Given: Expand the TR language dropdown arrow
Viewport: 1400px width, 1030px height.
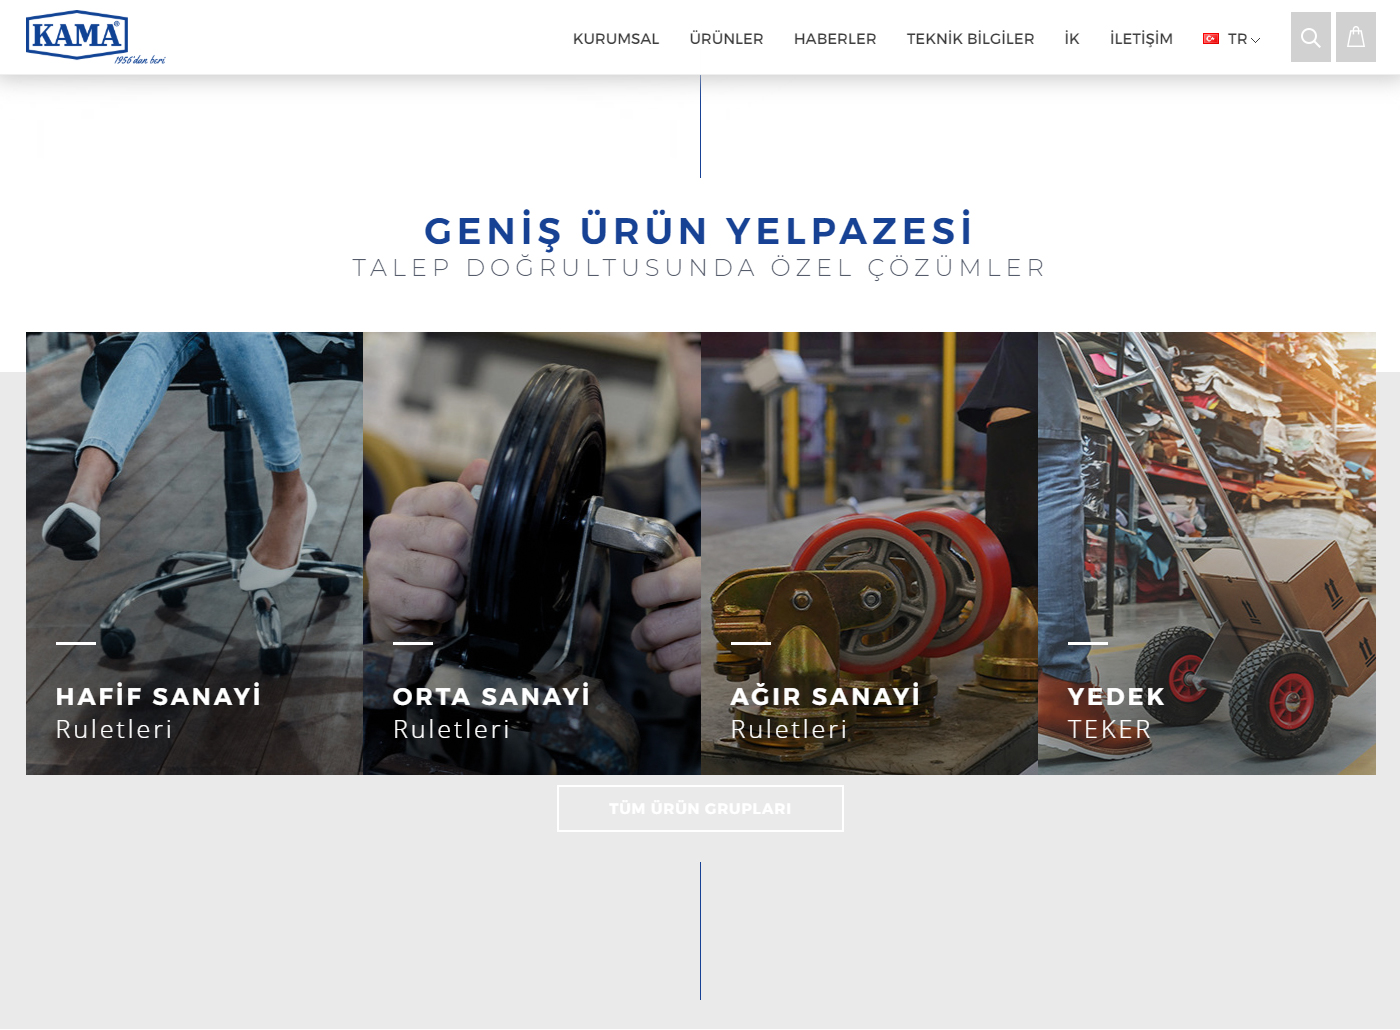Looking at the screenshot, I should coord(1256,40).
